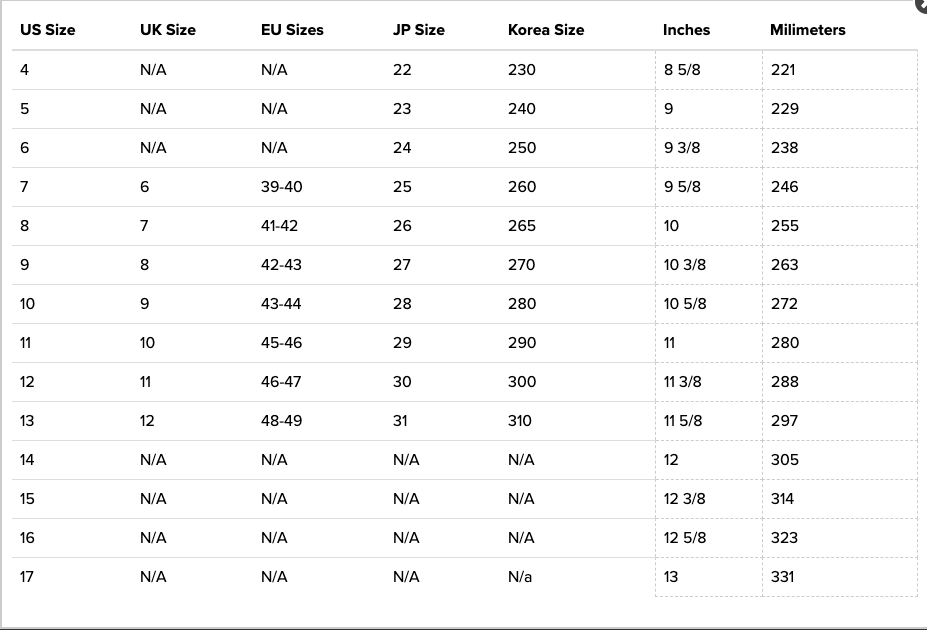The height and width of the screenshot is (630, 927).
Task: Click the N/a Korea size cell
Action: pos(519,577)
